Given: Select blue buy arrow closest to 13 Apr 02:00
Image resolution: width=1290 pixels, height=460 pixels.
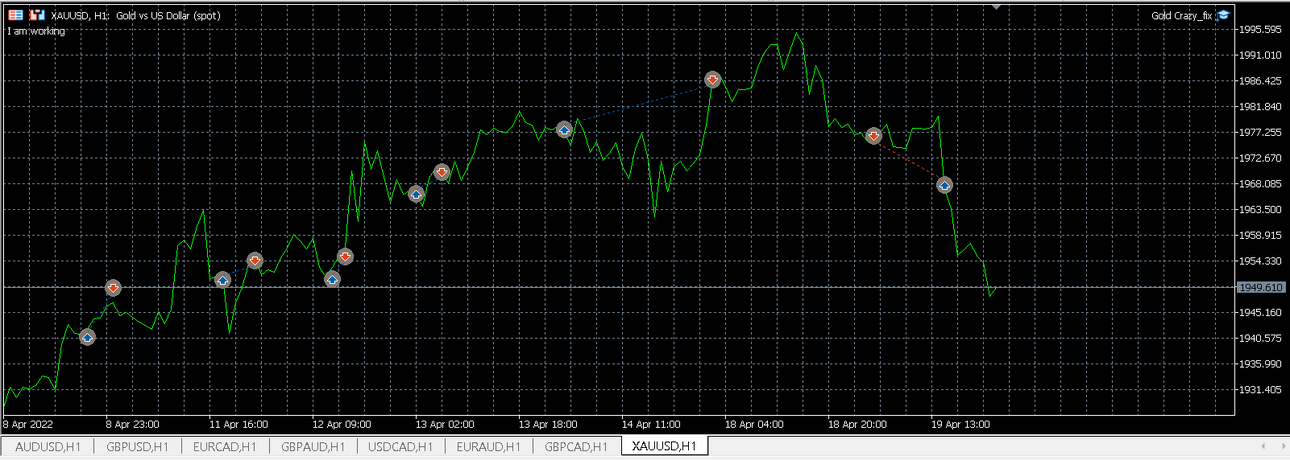Looking at the screenshot, I should click(x=416, y=194).
